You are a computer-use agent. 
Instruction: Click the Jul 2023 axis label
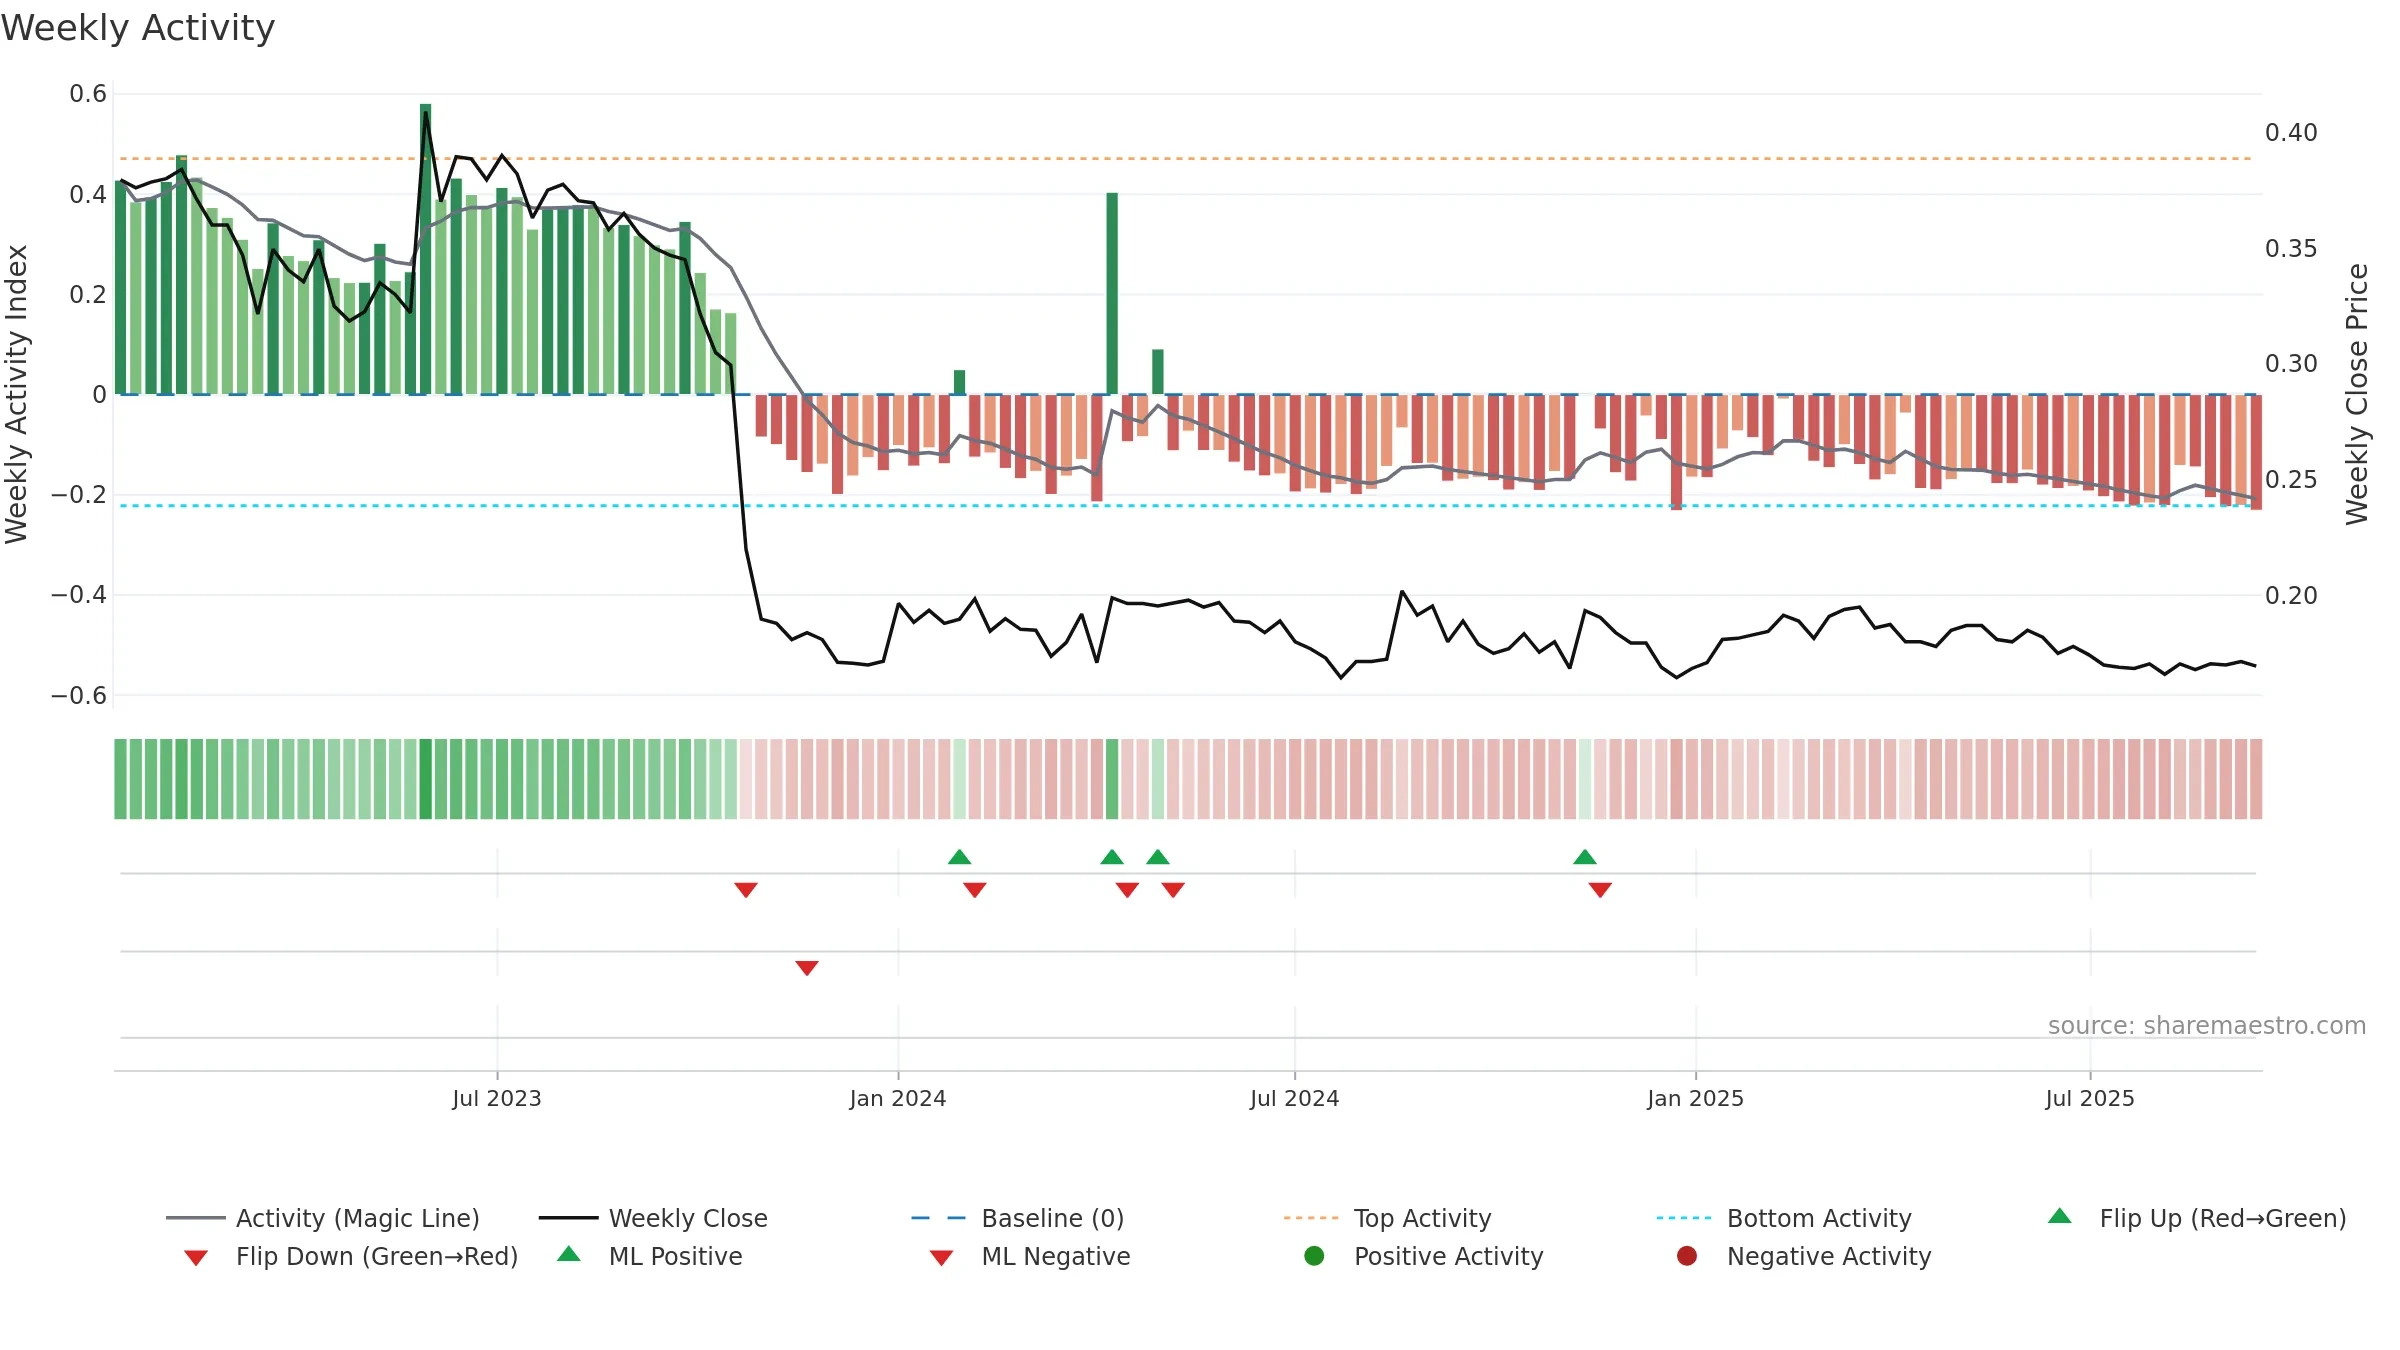click(x=497, y=1099)
